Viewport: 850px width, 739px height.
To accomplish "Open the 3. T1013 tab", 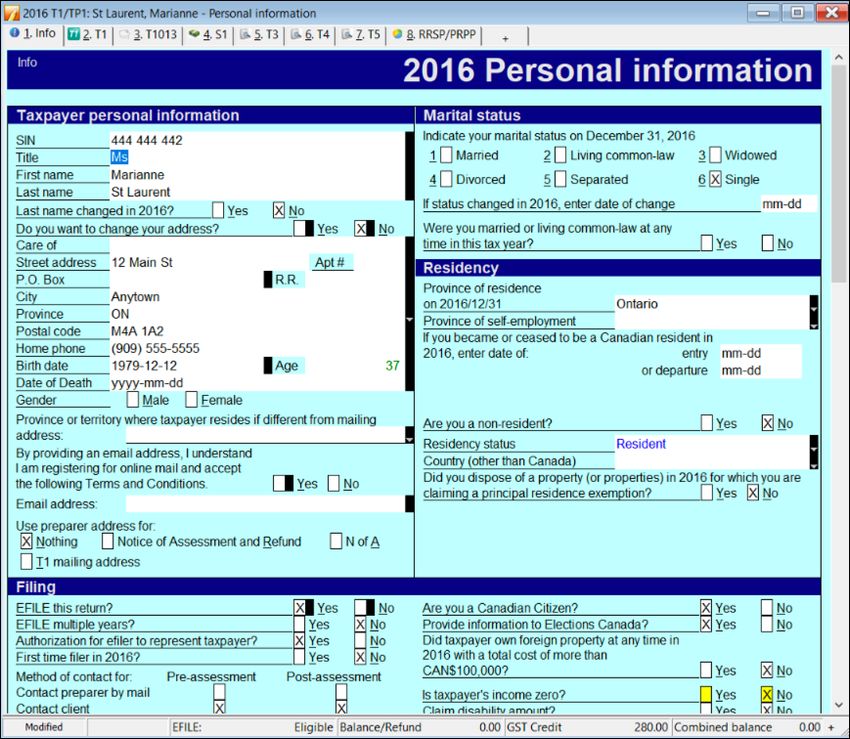I will (148, 34).
